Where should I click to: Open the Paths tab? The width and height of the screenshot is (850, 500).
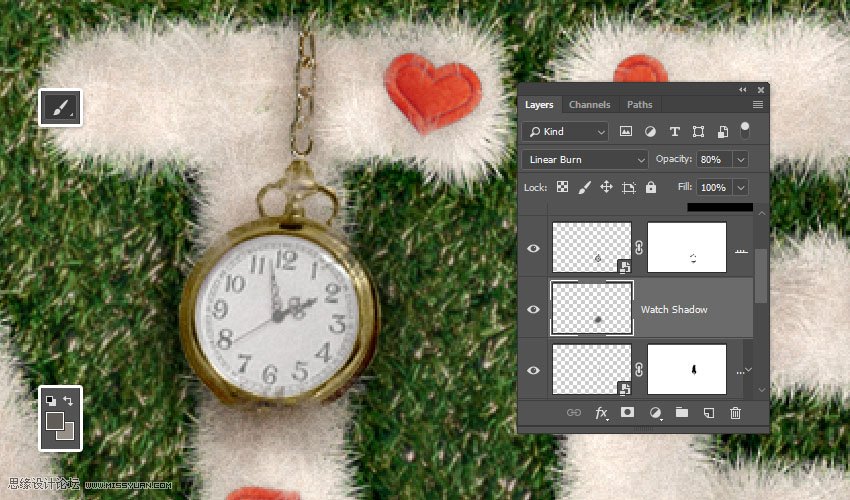click(x=639, y=104)
